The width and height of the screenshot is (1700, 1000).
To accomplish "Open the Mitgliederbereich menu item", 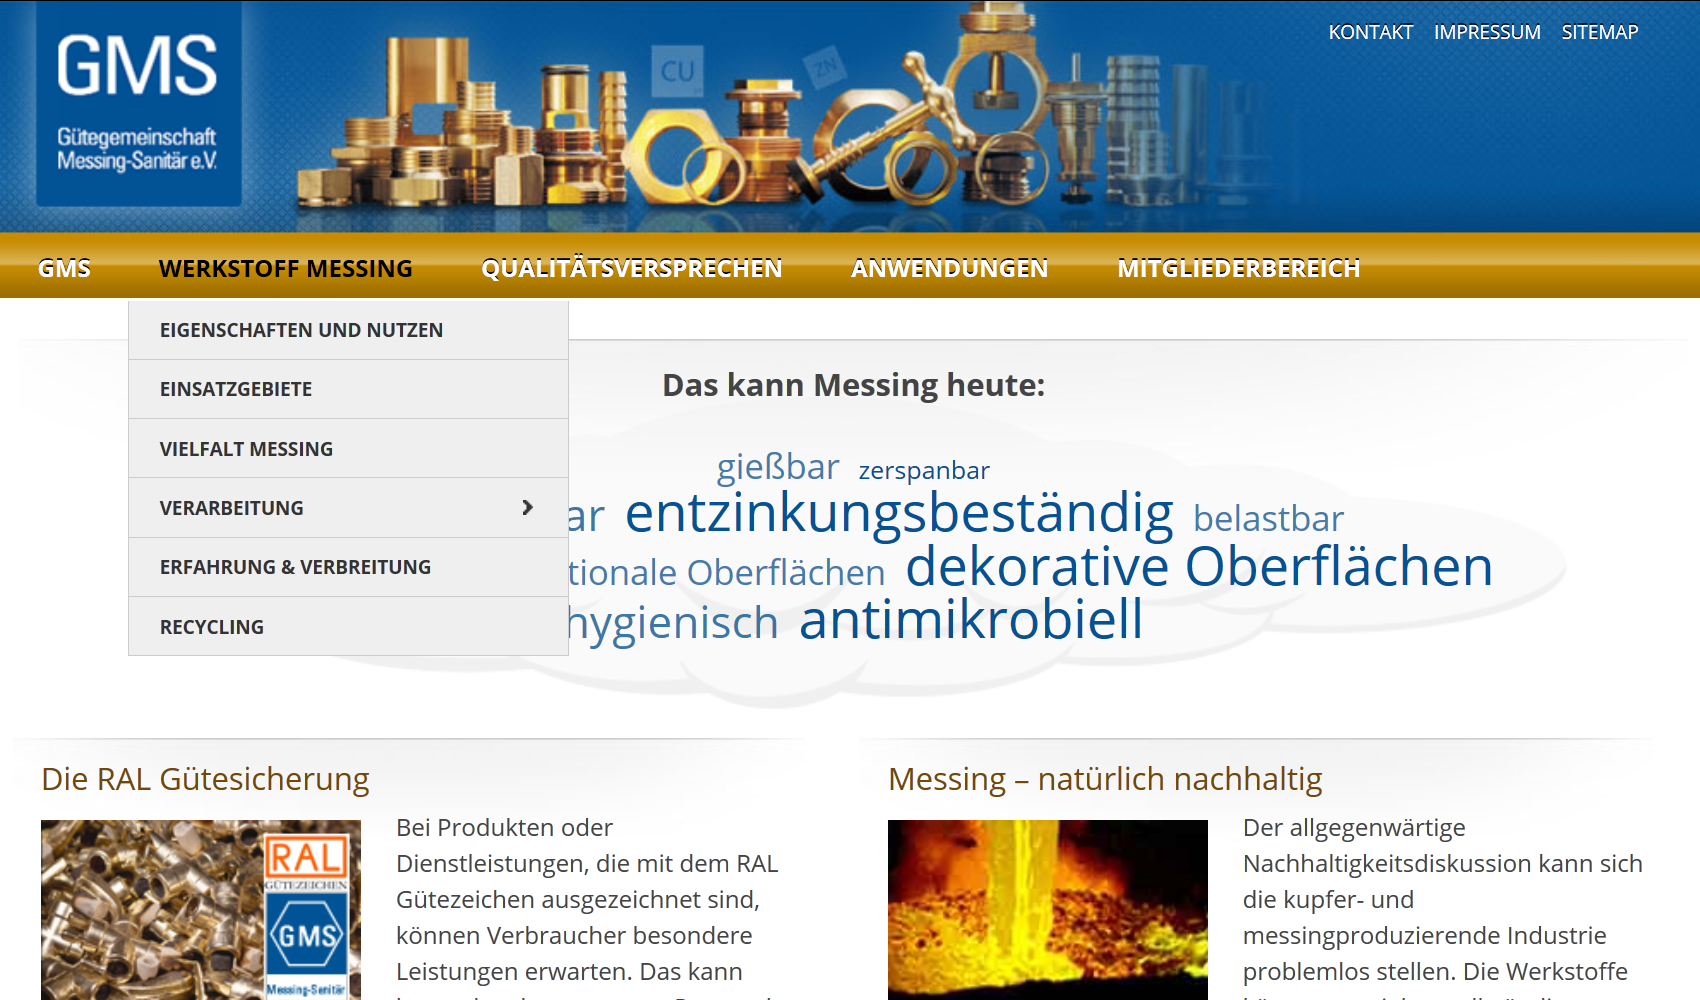I will pos(1238,268).
